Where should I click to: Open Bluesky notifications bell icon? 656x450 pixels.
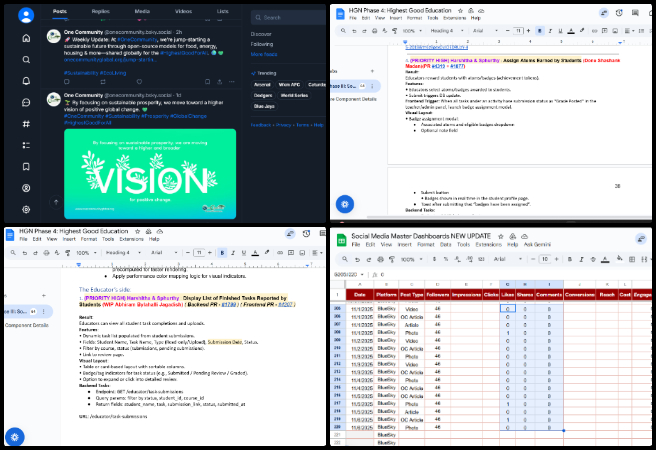pyautogui.click(x=26, y=81)
